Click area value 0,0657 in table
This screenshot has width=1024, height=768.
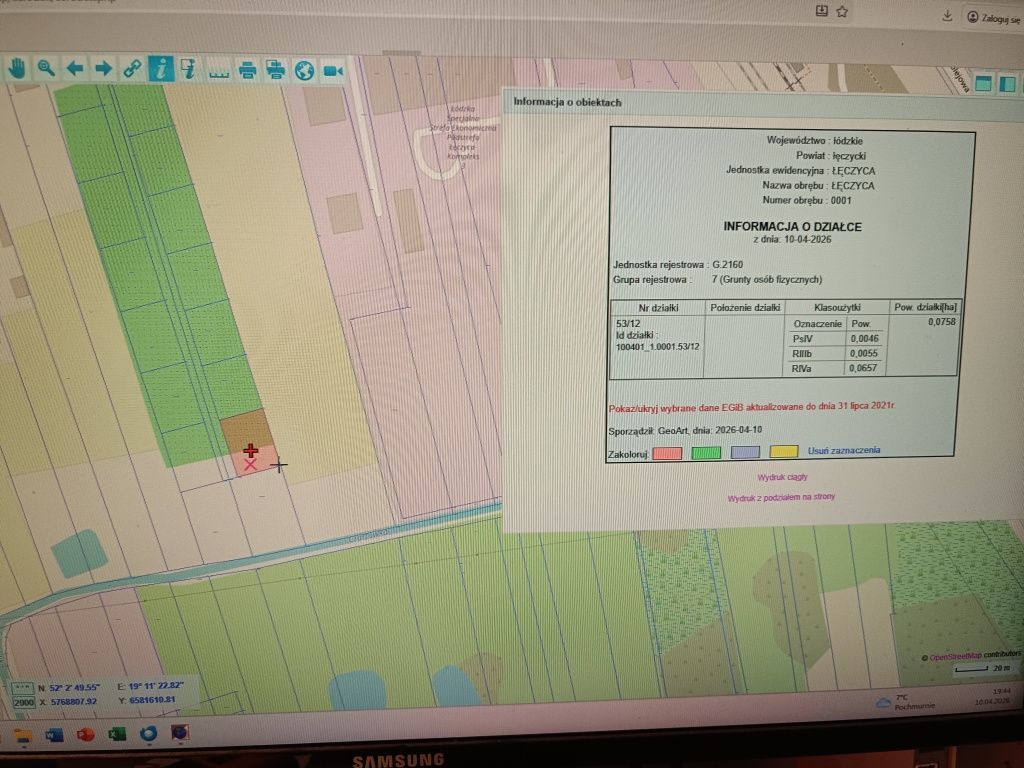tap(863, 368)
